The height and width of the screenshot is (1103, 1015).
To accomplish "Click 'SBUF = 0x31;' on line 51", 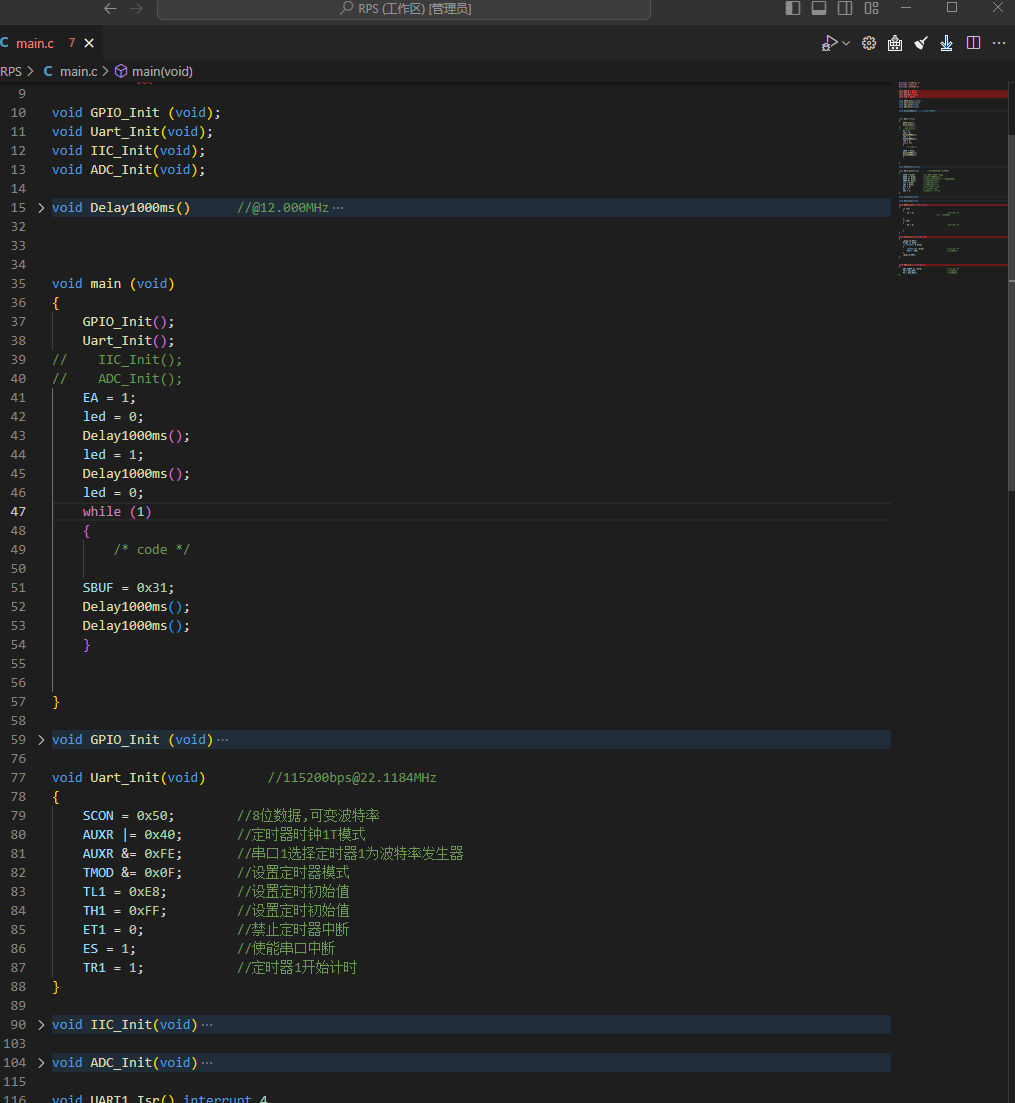I will point(128,587).
